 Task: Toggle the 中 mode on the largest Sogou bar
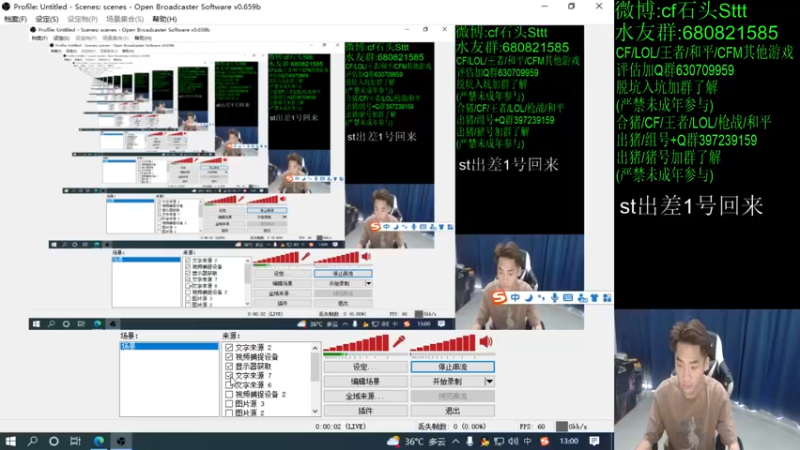515,297
